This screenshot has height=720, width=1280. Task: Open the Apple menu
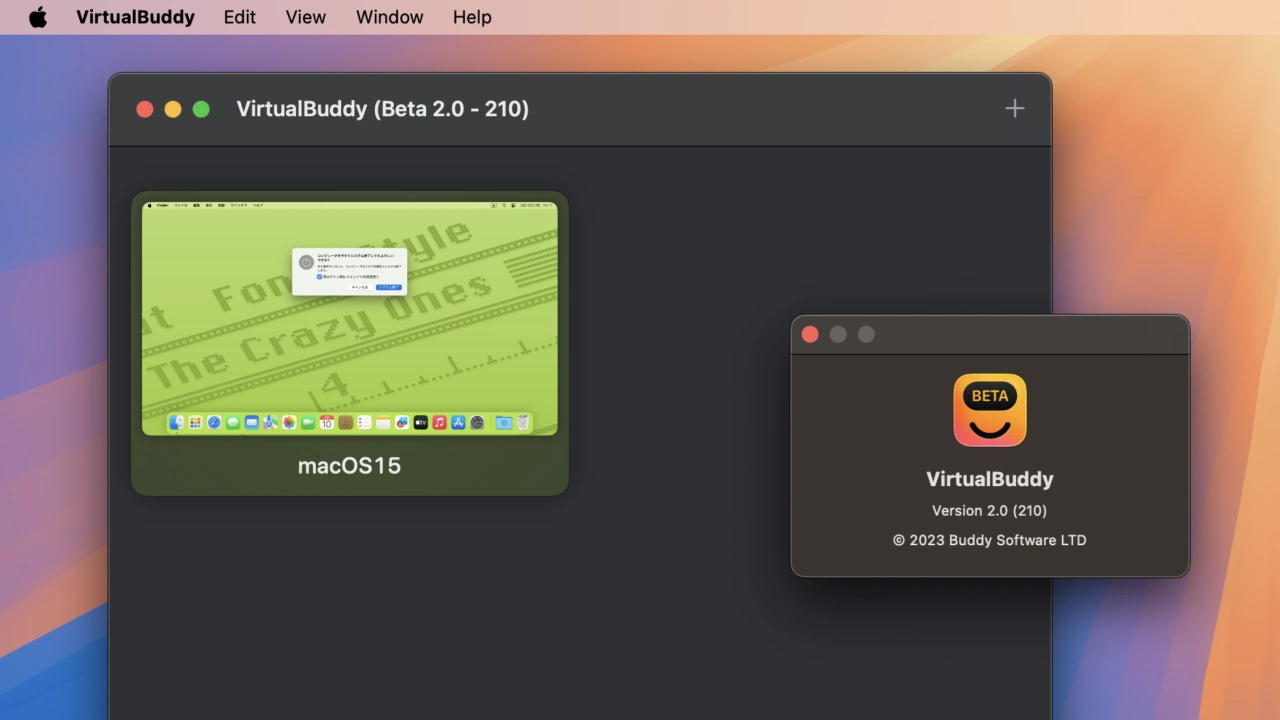(x=38, y=17)
